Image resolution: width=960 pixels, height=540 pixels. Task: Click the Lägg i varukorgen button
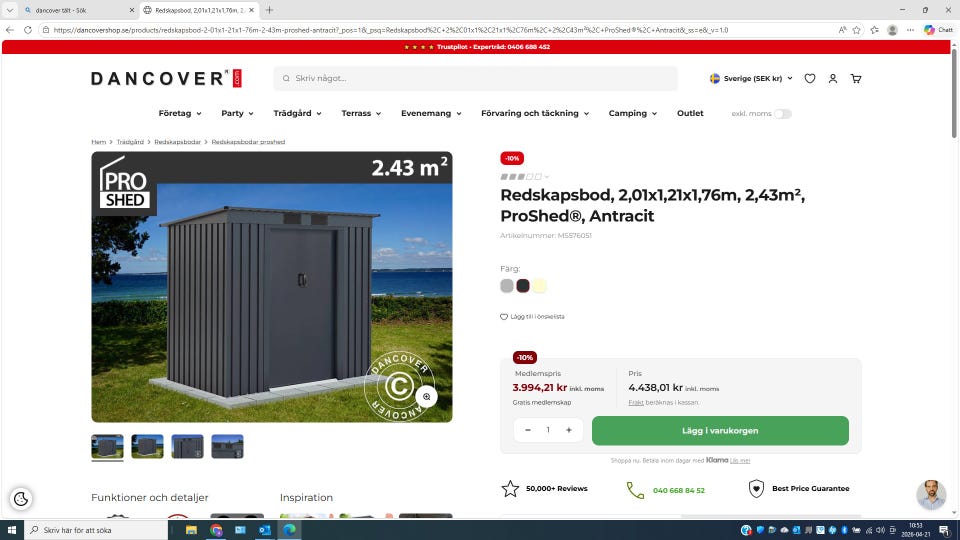(x=720, y=430)
